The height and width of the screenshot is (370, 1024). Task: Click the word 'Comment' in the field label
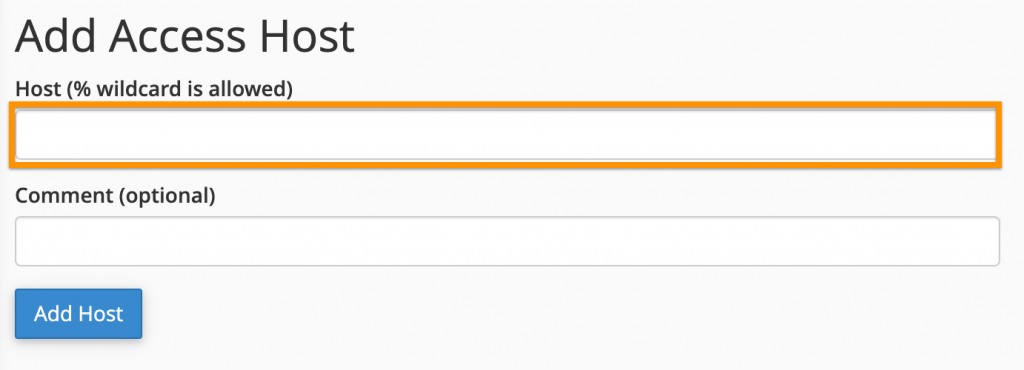pyautogui.click(x=64, y=194)
